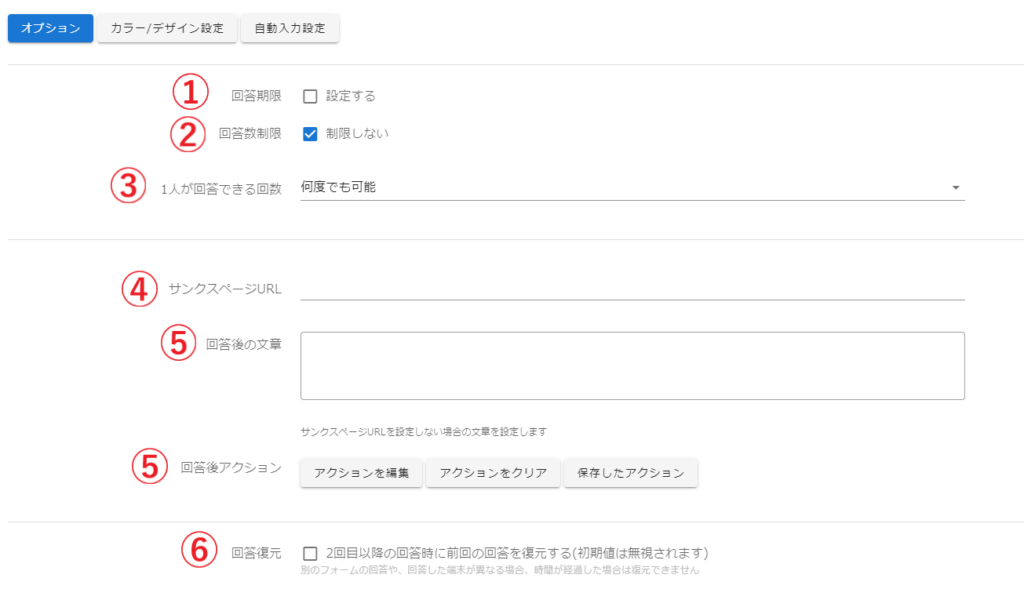The height and width of the screenshot is (611, 1024).
Task: Focus the サンクスページURL input field
Action: (632, 287)
